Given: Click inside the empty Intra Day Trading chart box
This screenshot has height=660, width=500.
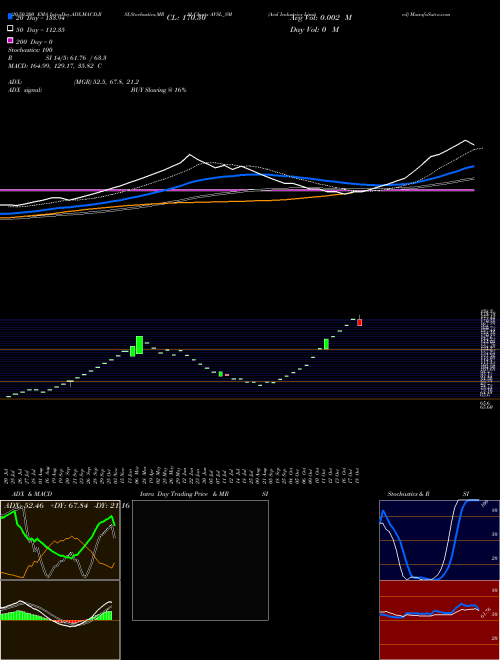Looking at the screenshot, I should pos(200,560).
